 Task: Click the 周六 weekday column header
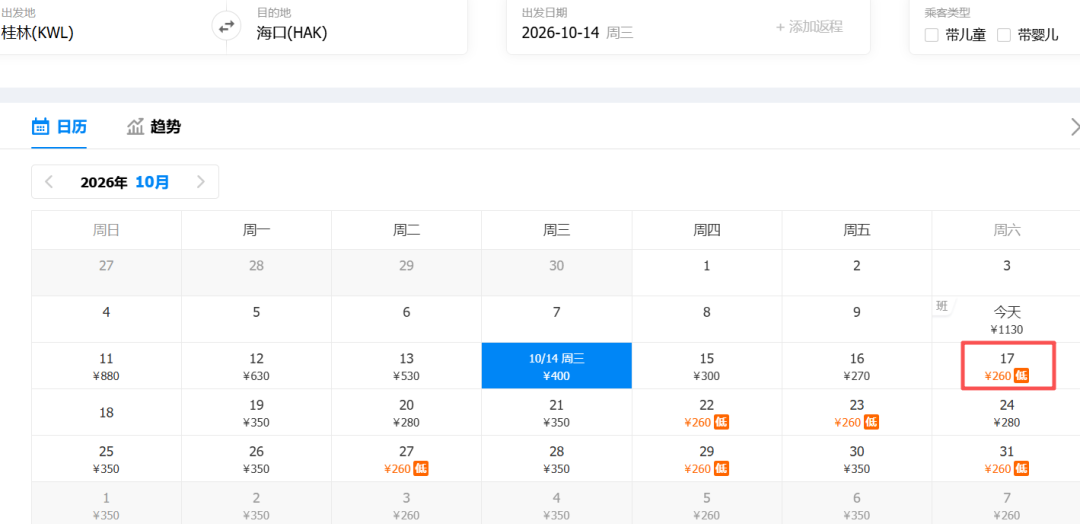(1006, 230)
